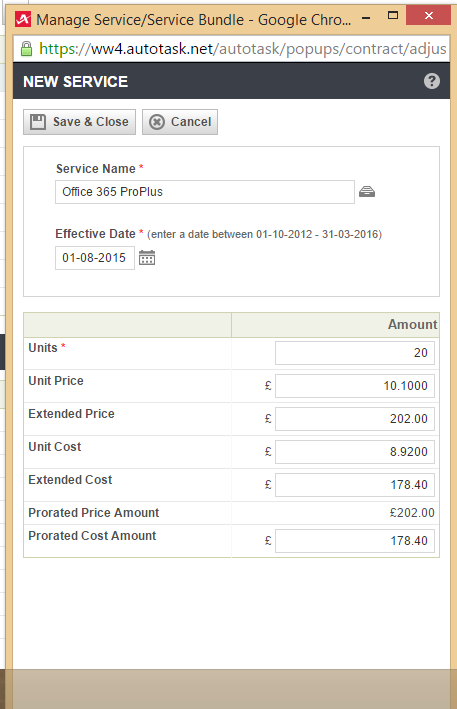Click the Unit Cost field 8.9200
457x709 pixels.
coord(355,452)
